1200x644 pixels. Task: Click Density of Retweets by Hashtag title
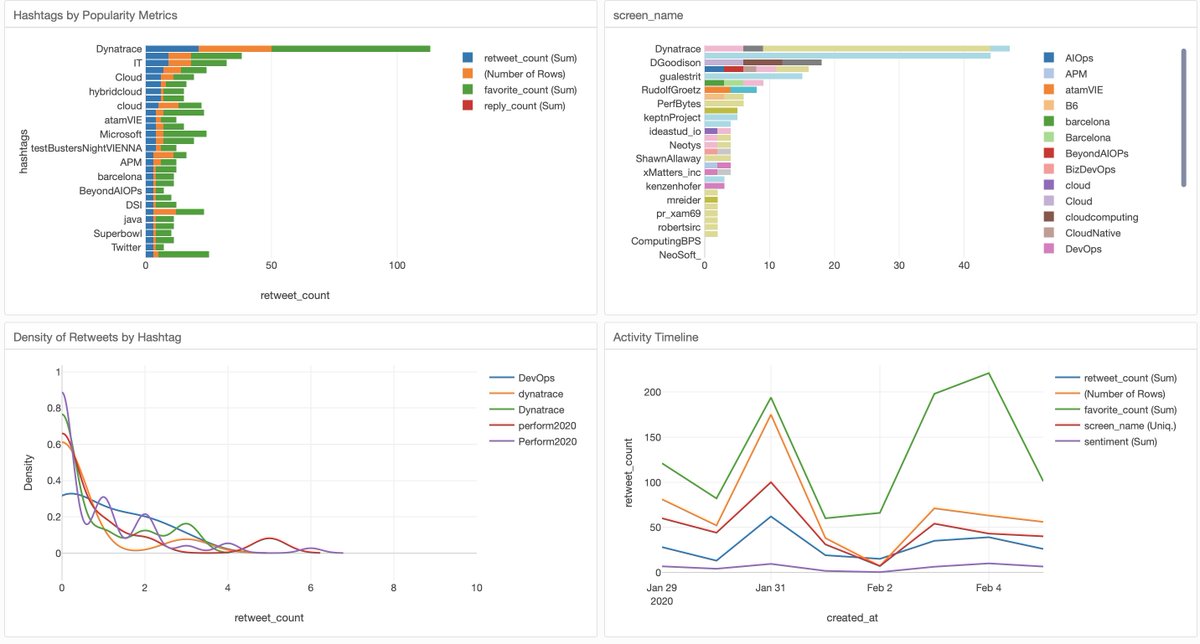(x=97, y=337)
